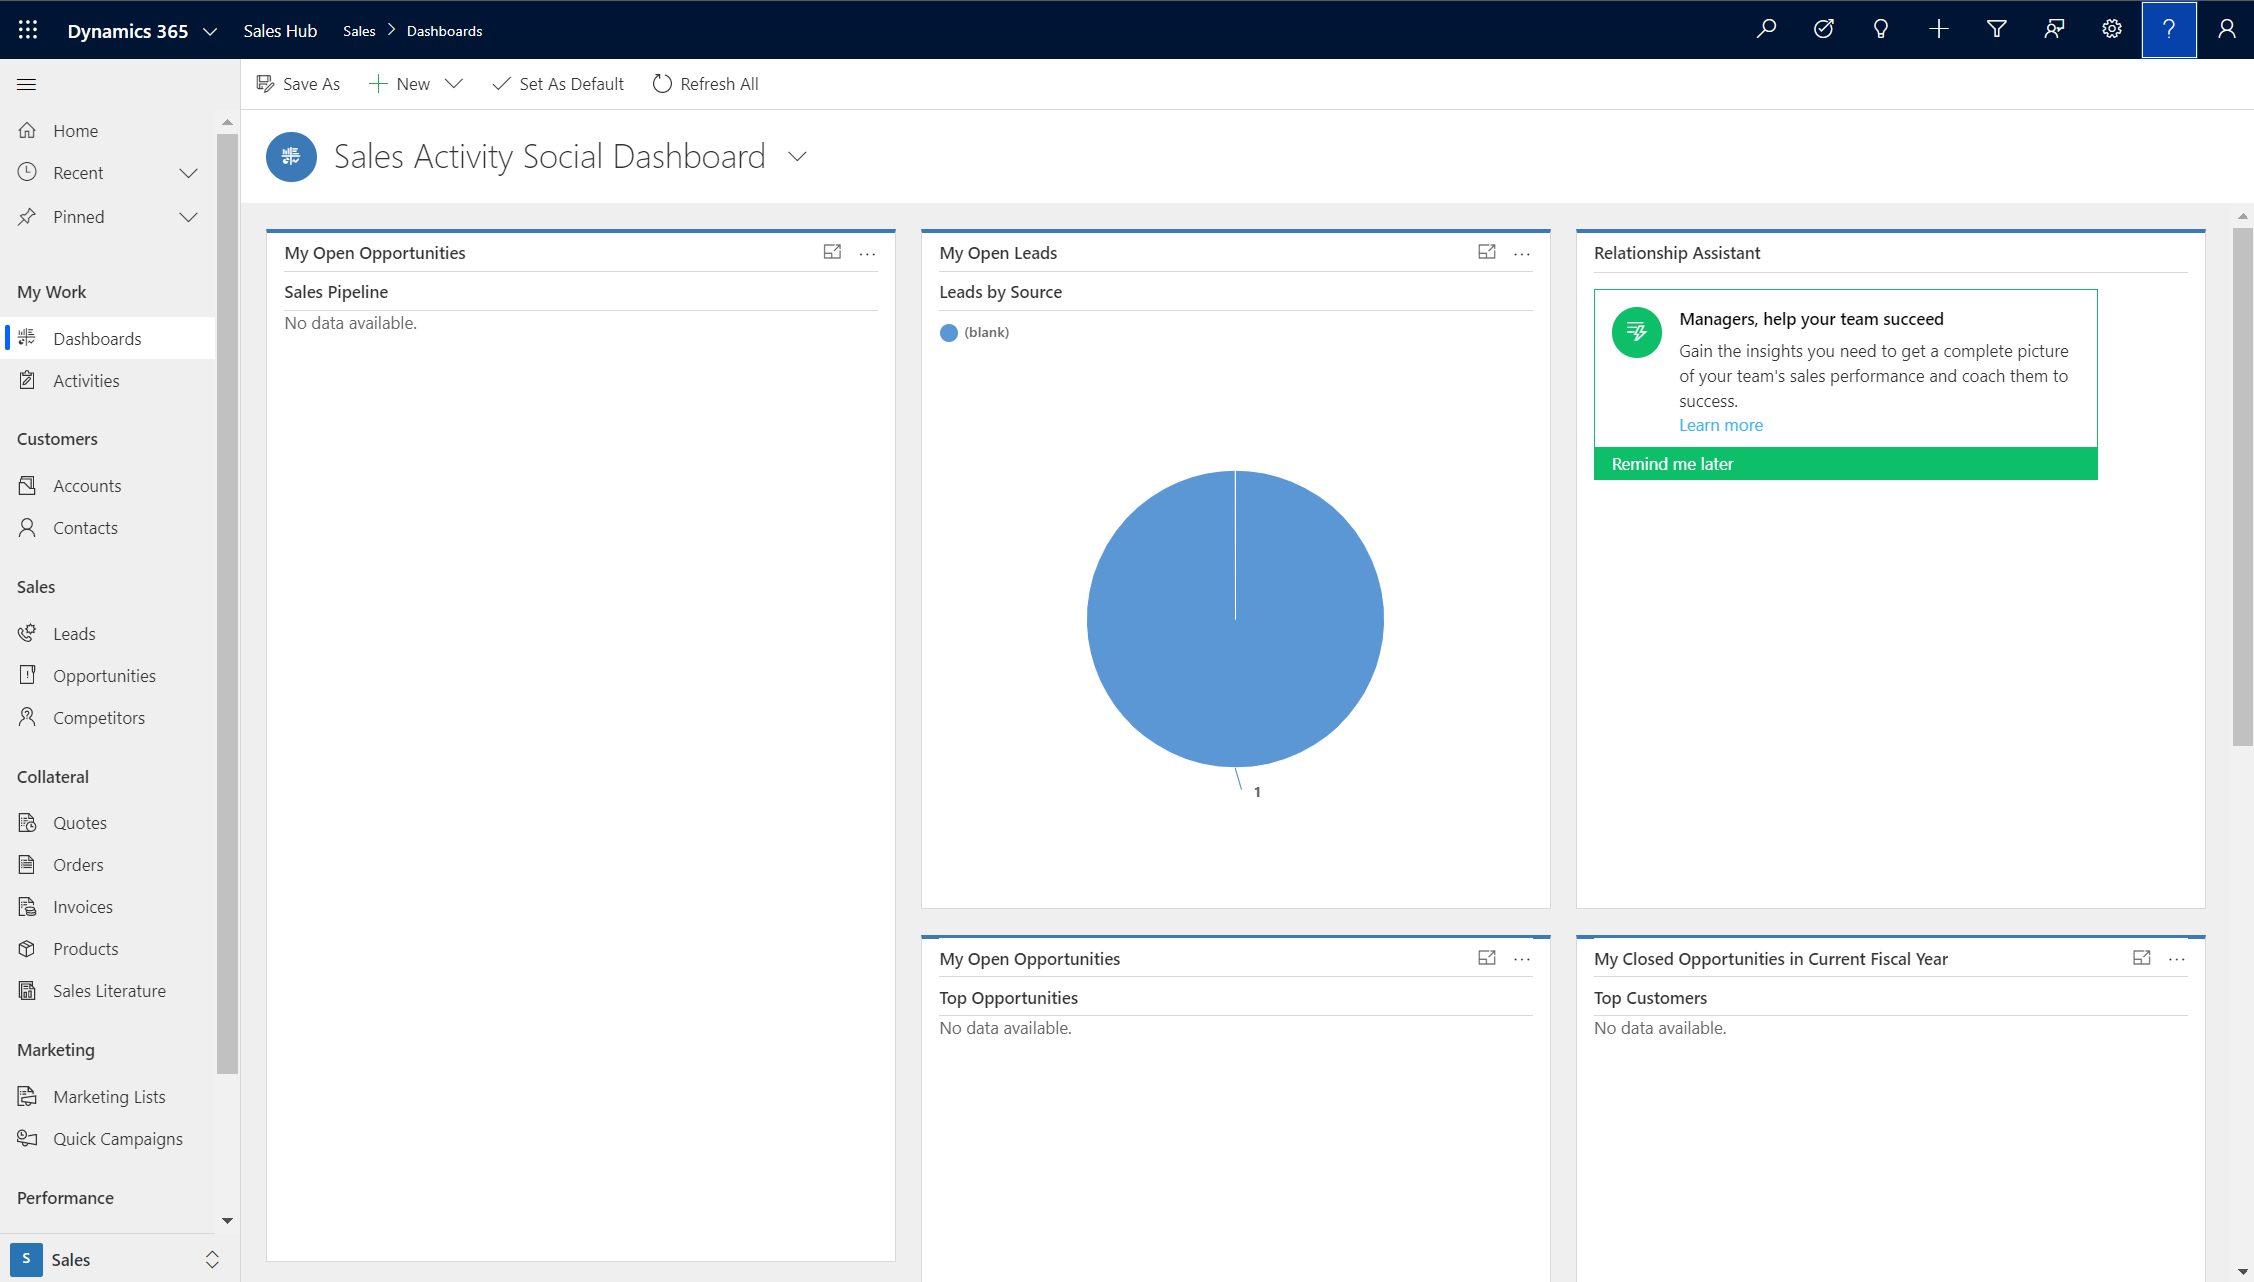Open Quick Campaigns in sidebar

[x=108, y=1139]
